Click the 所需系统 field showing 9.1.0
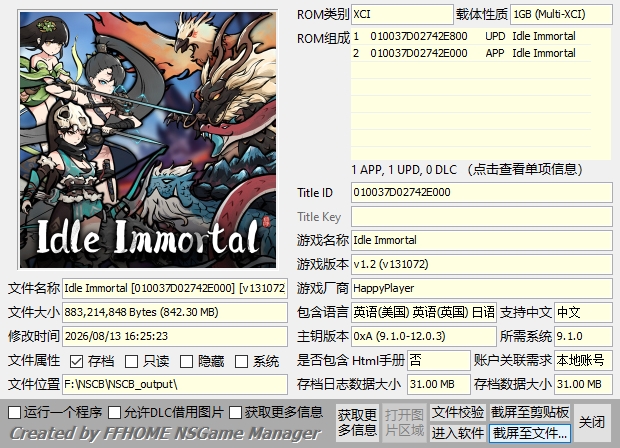Viewport: 620px width, 448px height. 583,336
